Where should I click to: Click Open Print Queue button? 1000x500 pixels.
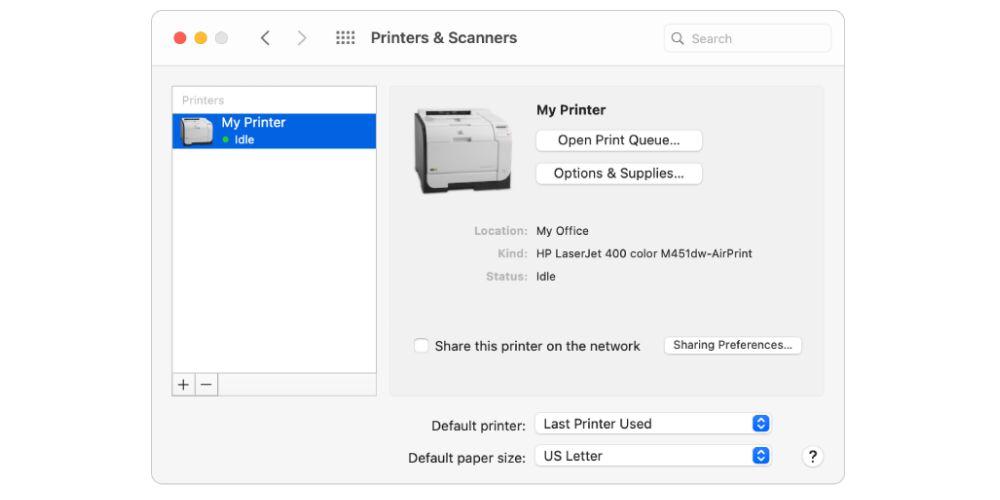coord(619,141)
